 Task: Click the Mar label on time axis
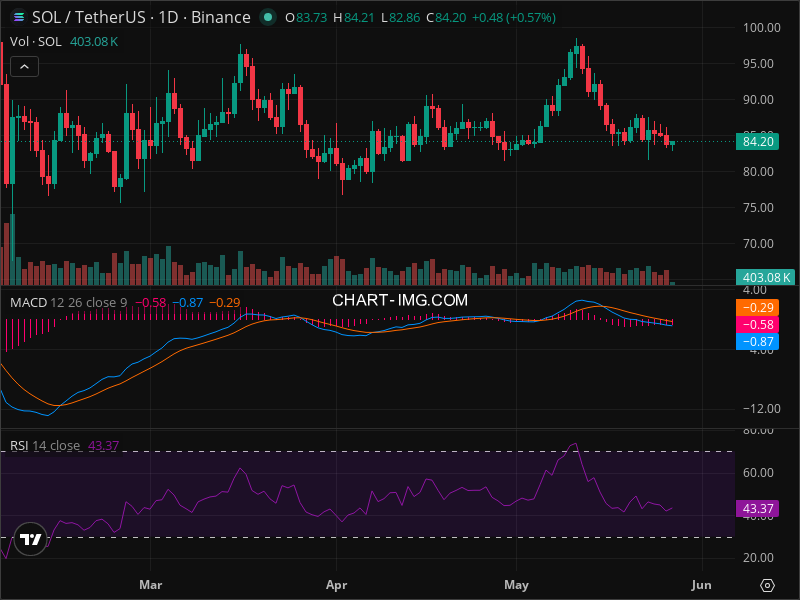151,585
